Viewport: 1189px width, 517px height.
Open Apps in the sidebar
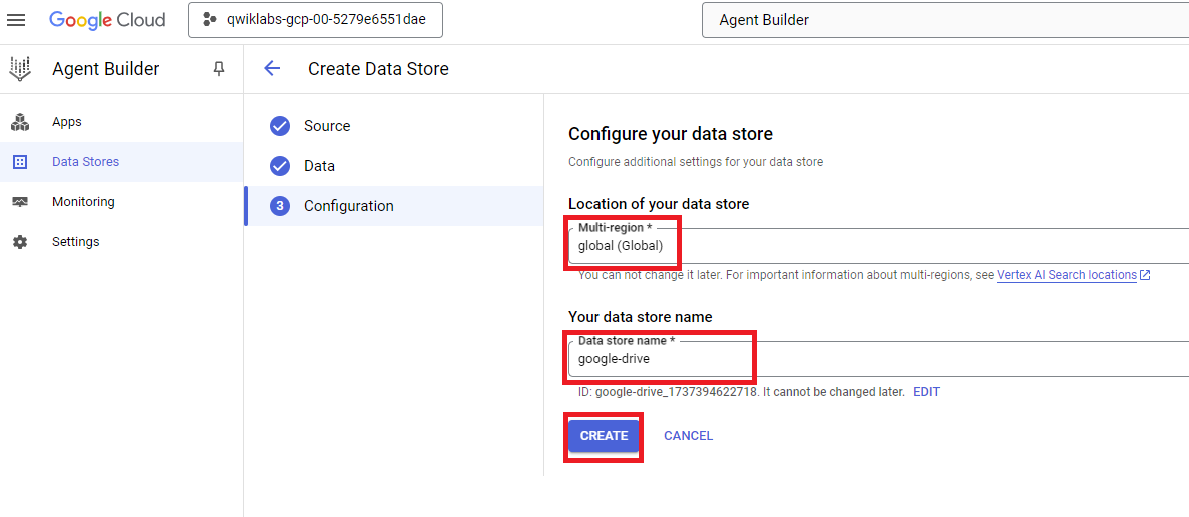point(121,122)
